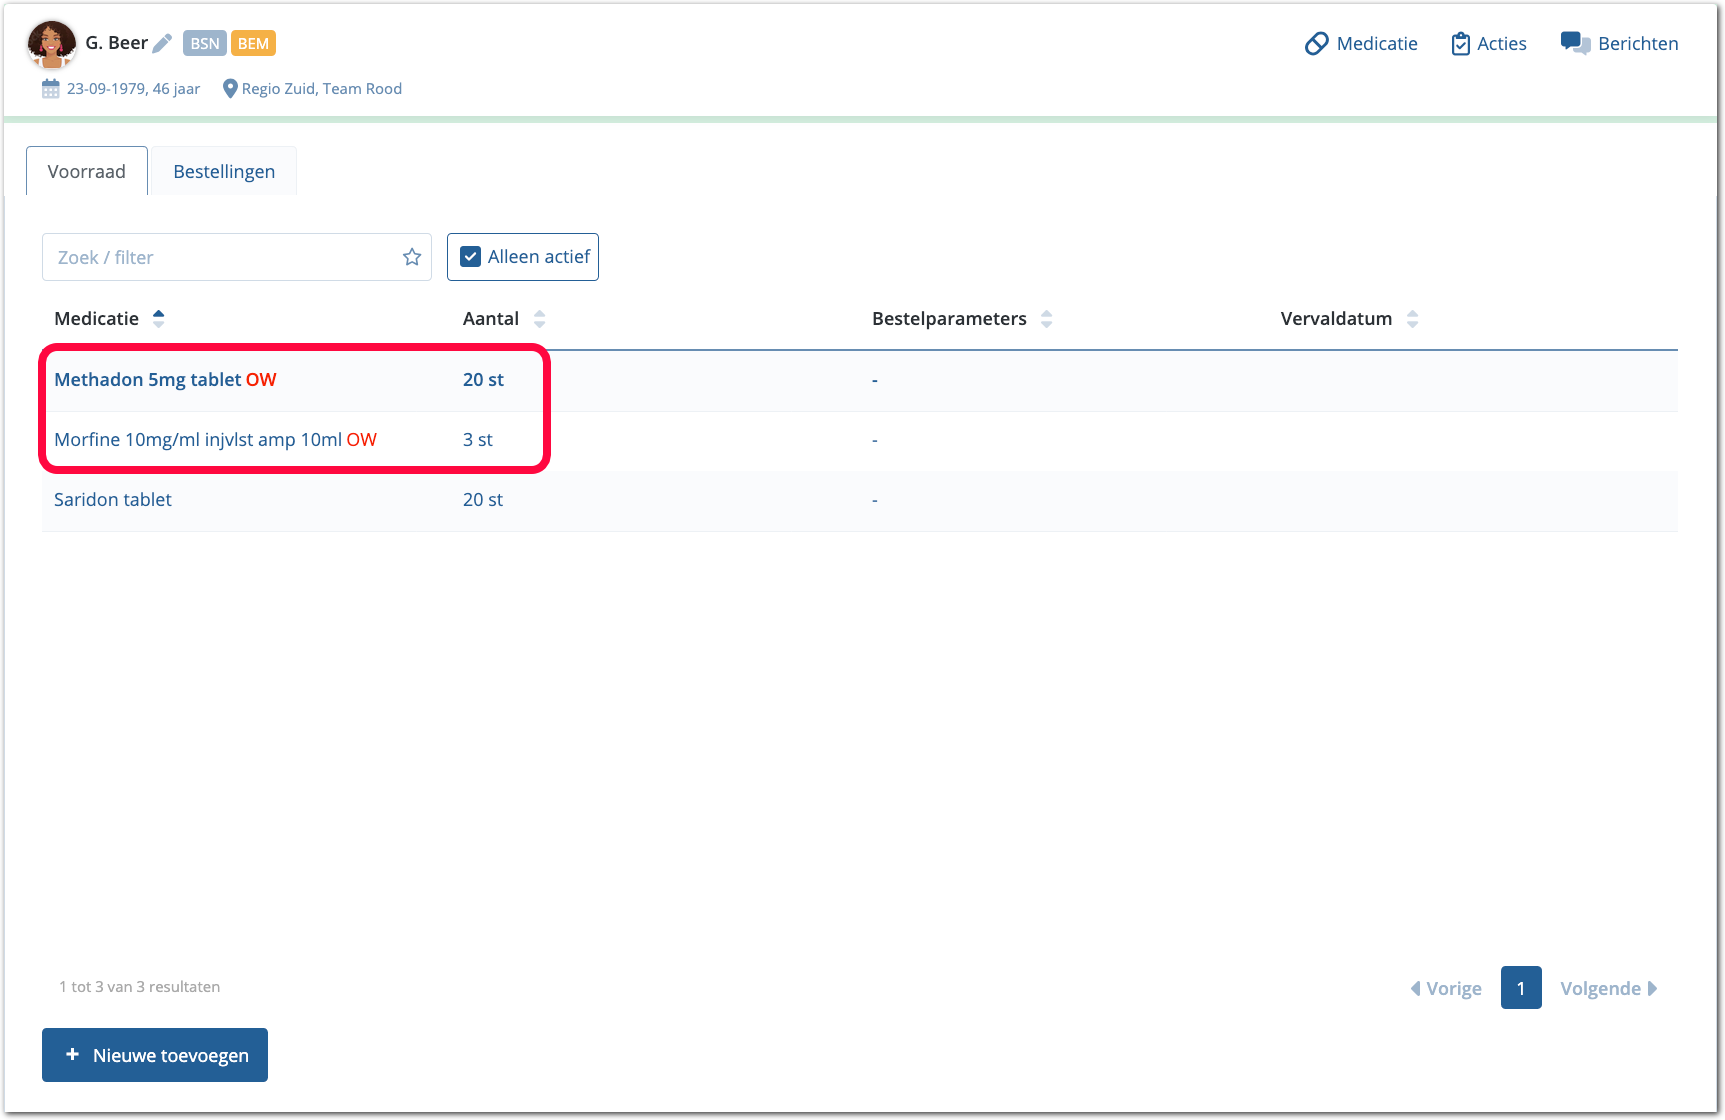Click the Nieuwe toevoegen button
Image resolution: width=1725 pixels, height=1120 pixels.
(x=155, y=1055)
